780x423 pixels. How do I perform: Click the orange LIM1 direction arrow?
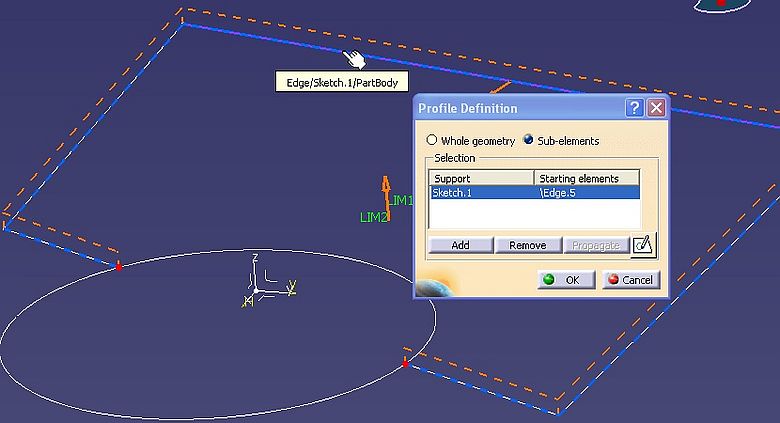385,191
